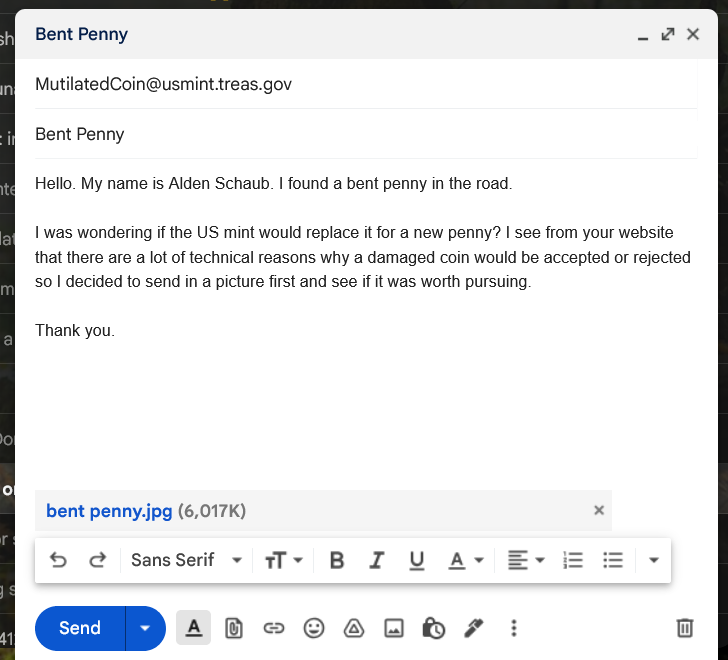Undo the last edit
The width and height of the screenshot is (728, 660).
pos(58,560)
